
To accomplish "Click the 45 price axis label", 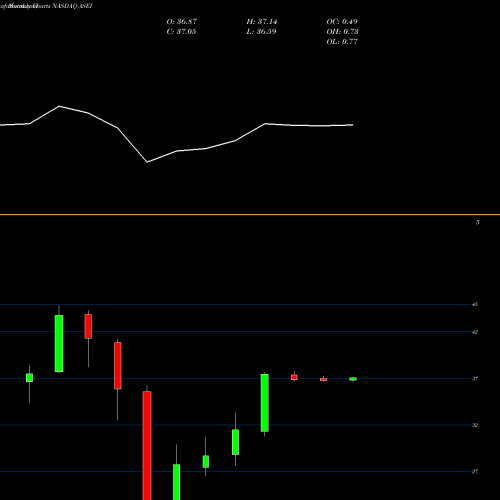I will coord(475,304).
